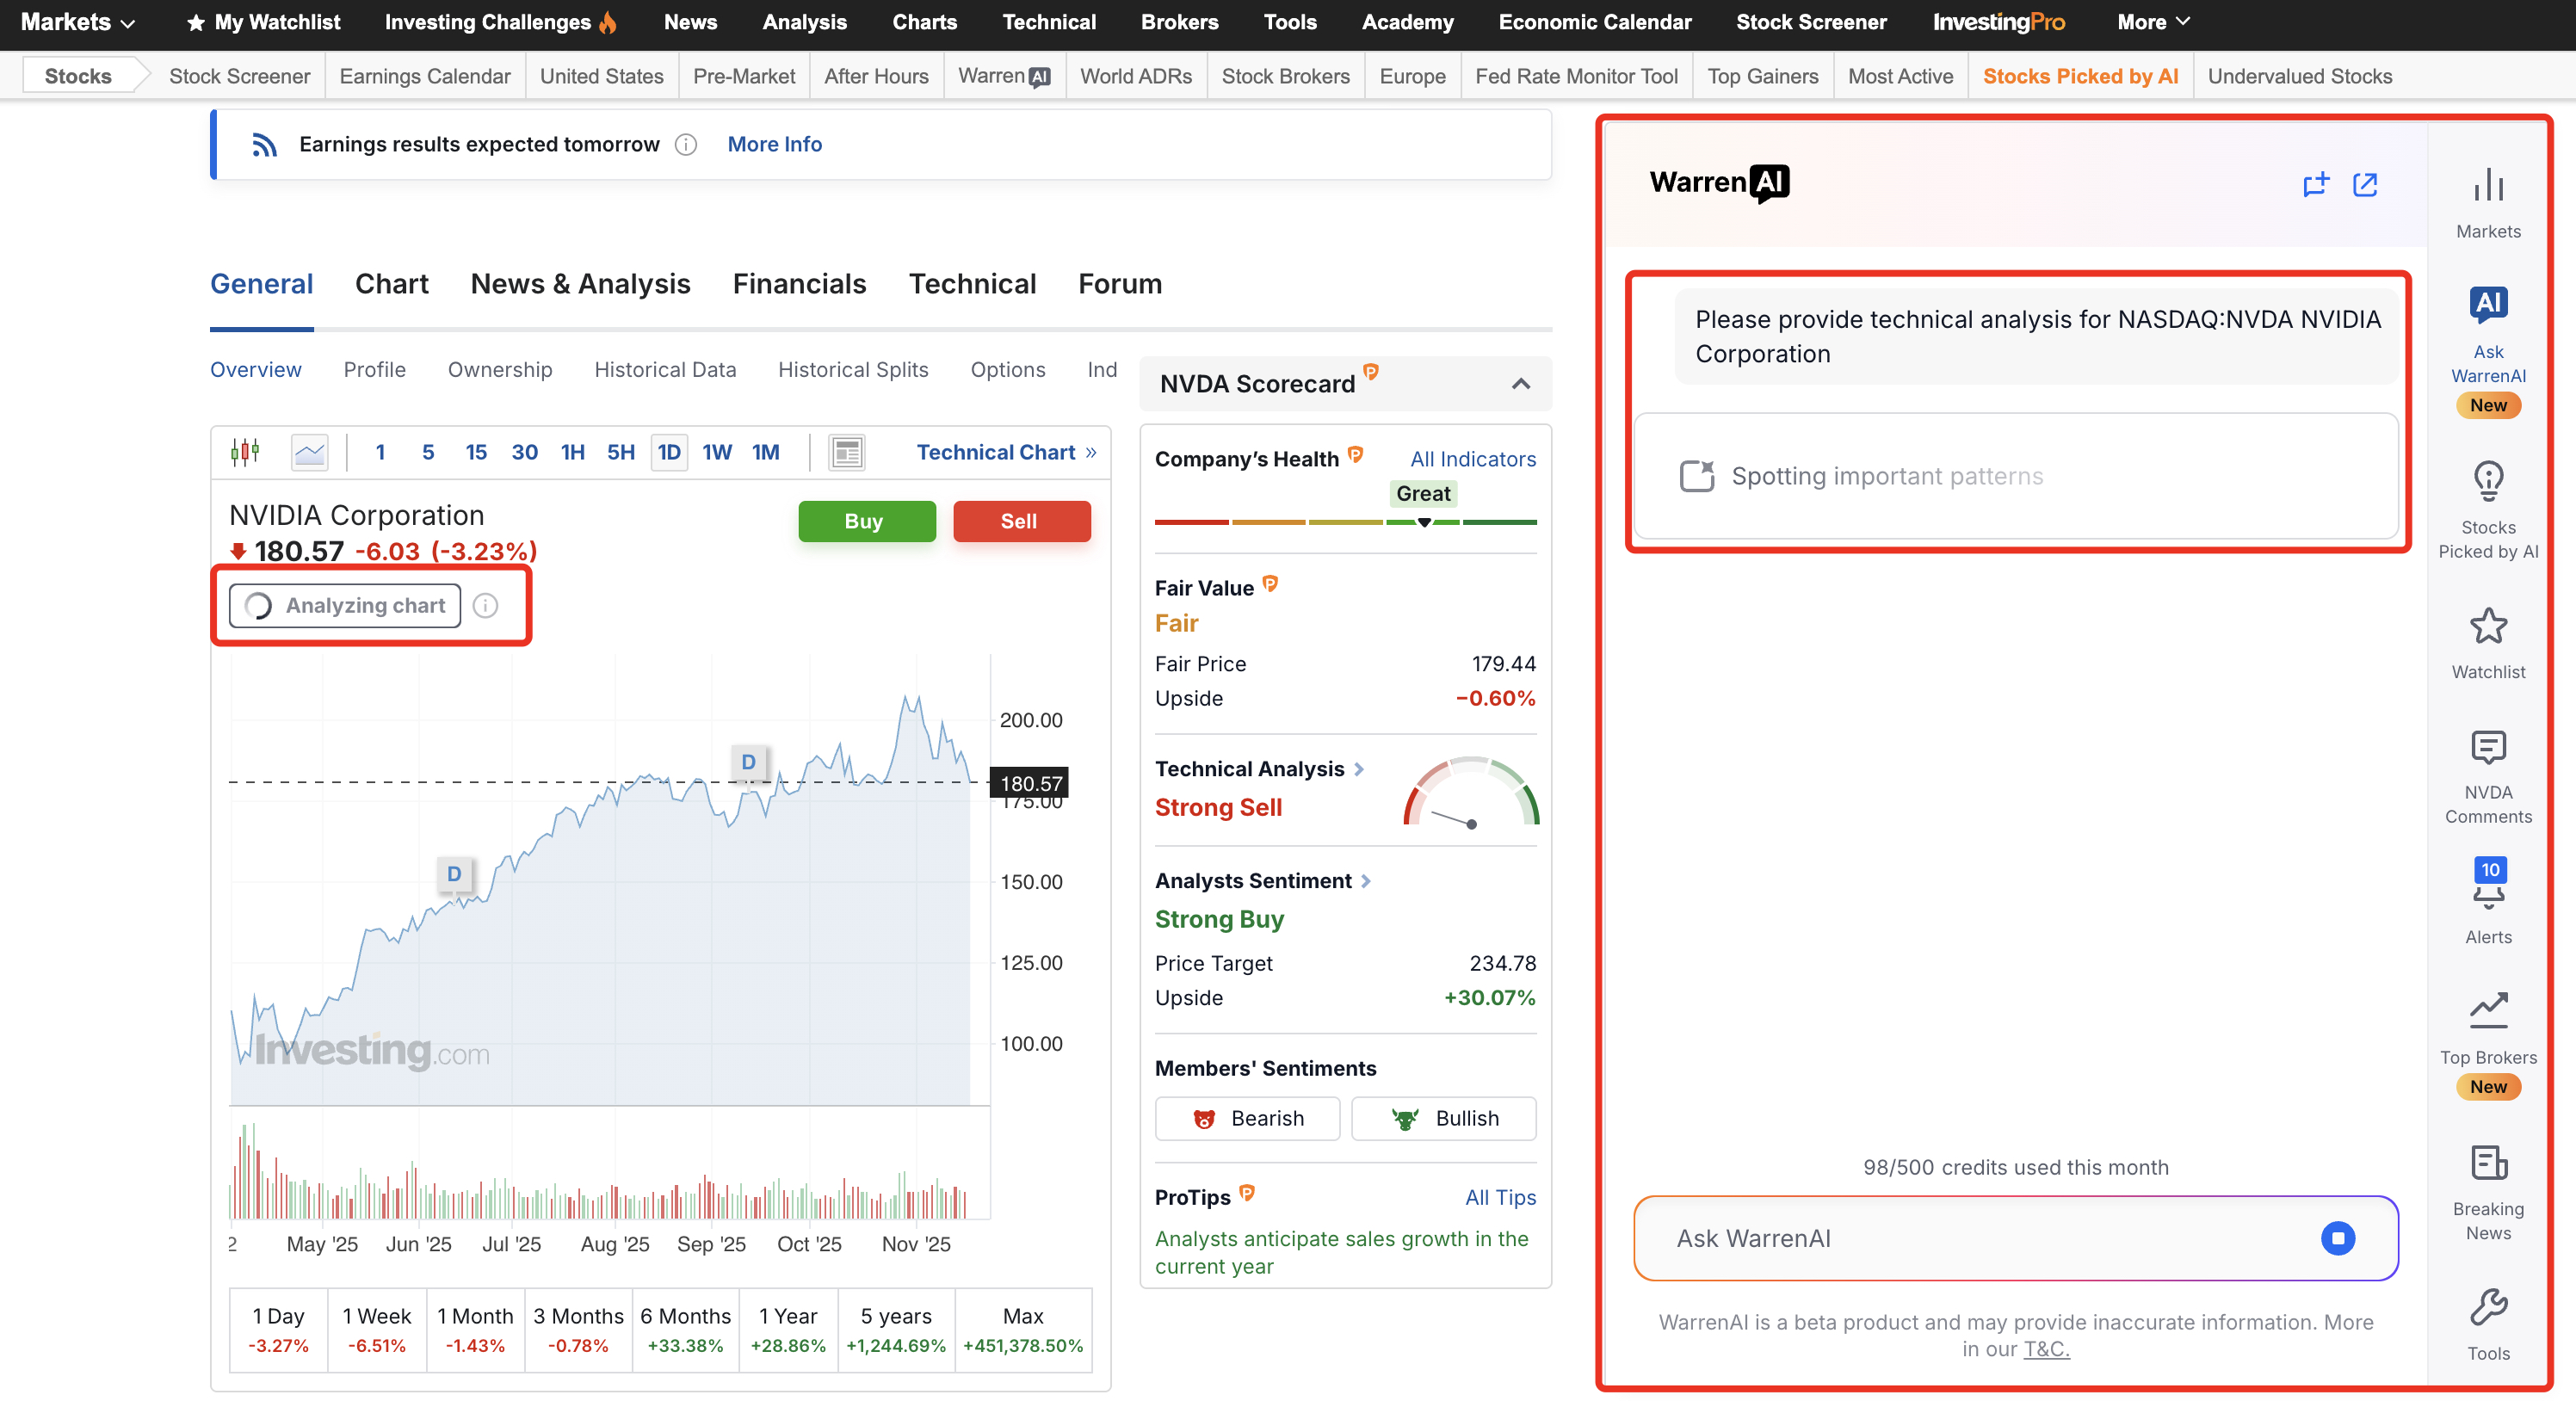Select the 1W chart interval
Image resolution: width=2576 pixels, height=1401 pixels.
pyautogui.click(x=716, y=452)
